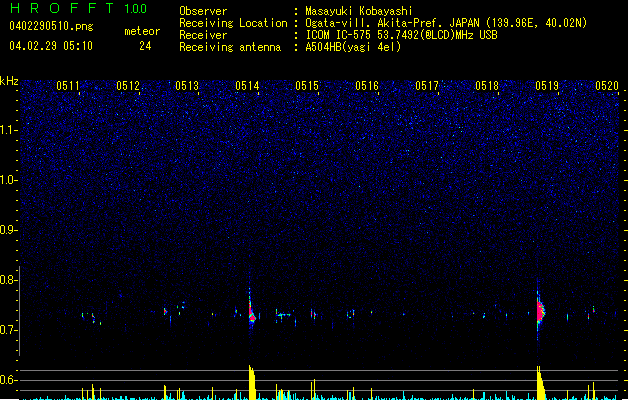Viewport: 629px width, 400px height.
Task: Click the 0519 time marker
Action: [x=547, y=86]
